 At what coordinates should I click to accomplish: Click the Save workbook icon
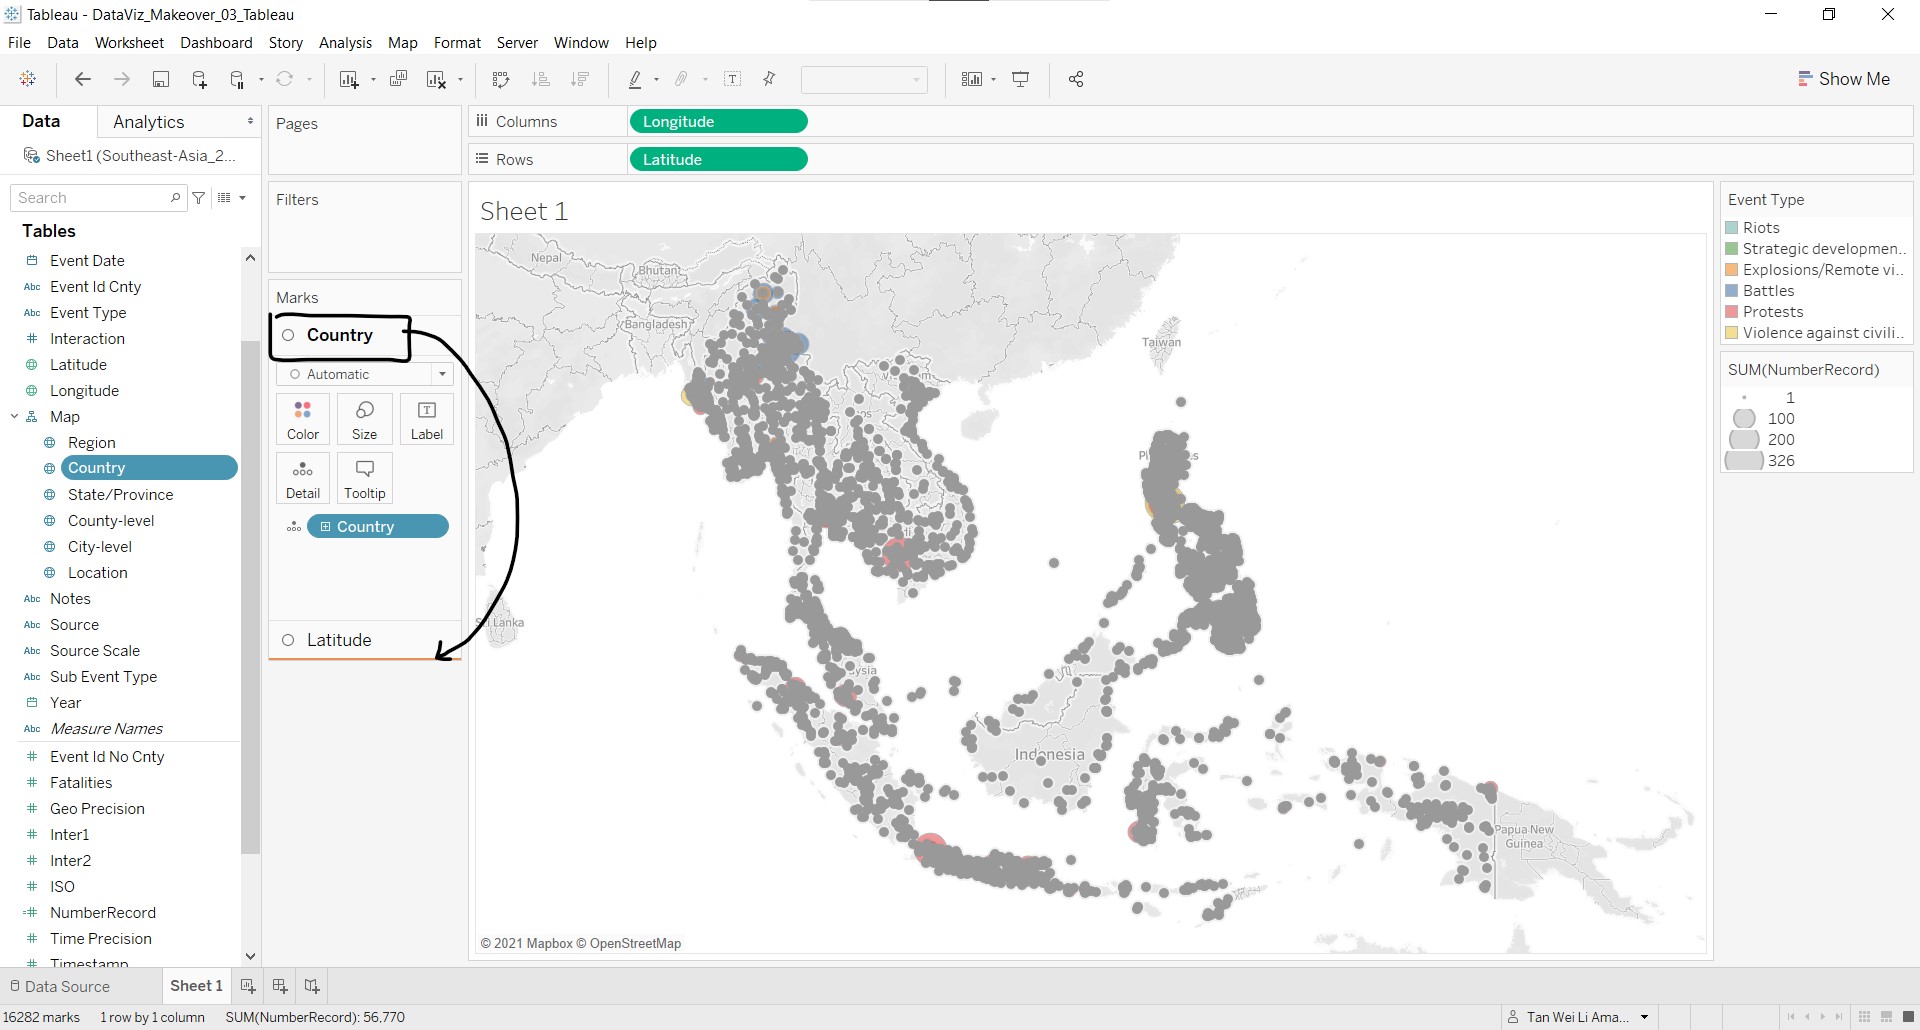click(160, 80)
